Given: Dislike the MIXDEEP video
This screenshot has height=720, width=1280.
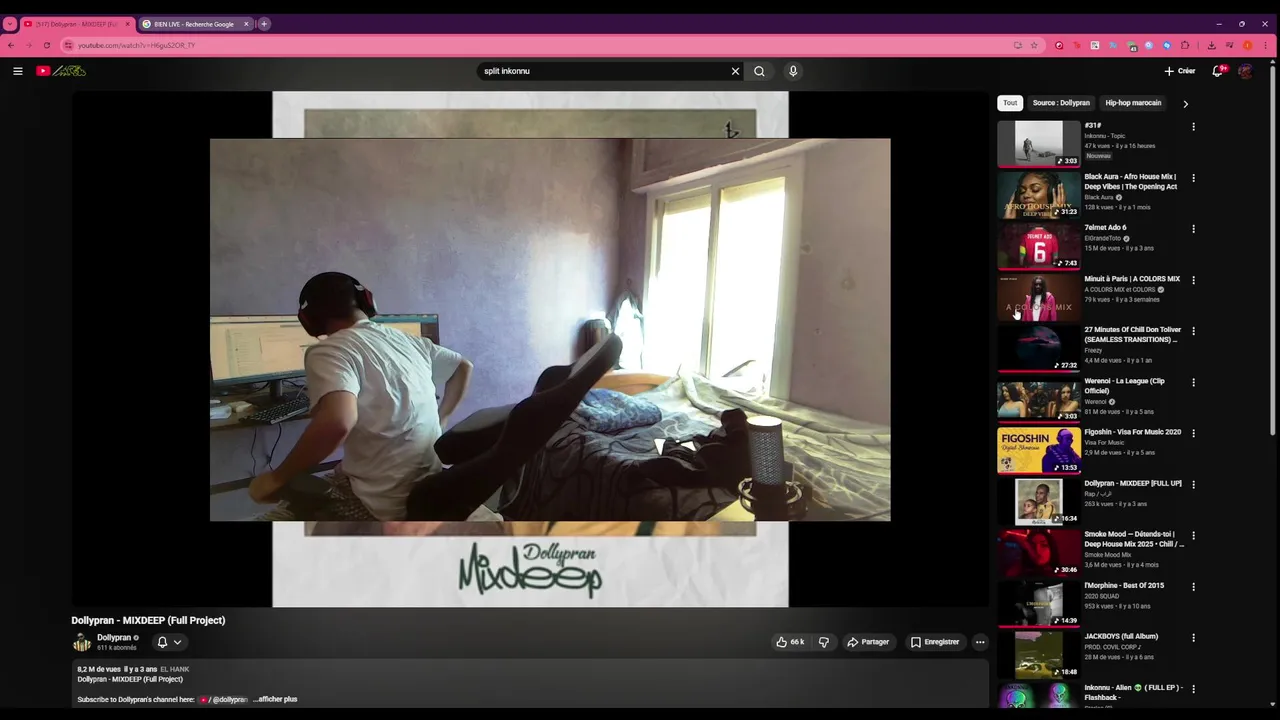Looking at the screenshot, I should (x=824, y=642).
